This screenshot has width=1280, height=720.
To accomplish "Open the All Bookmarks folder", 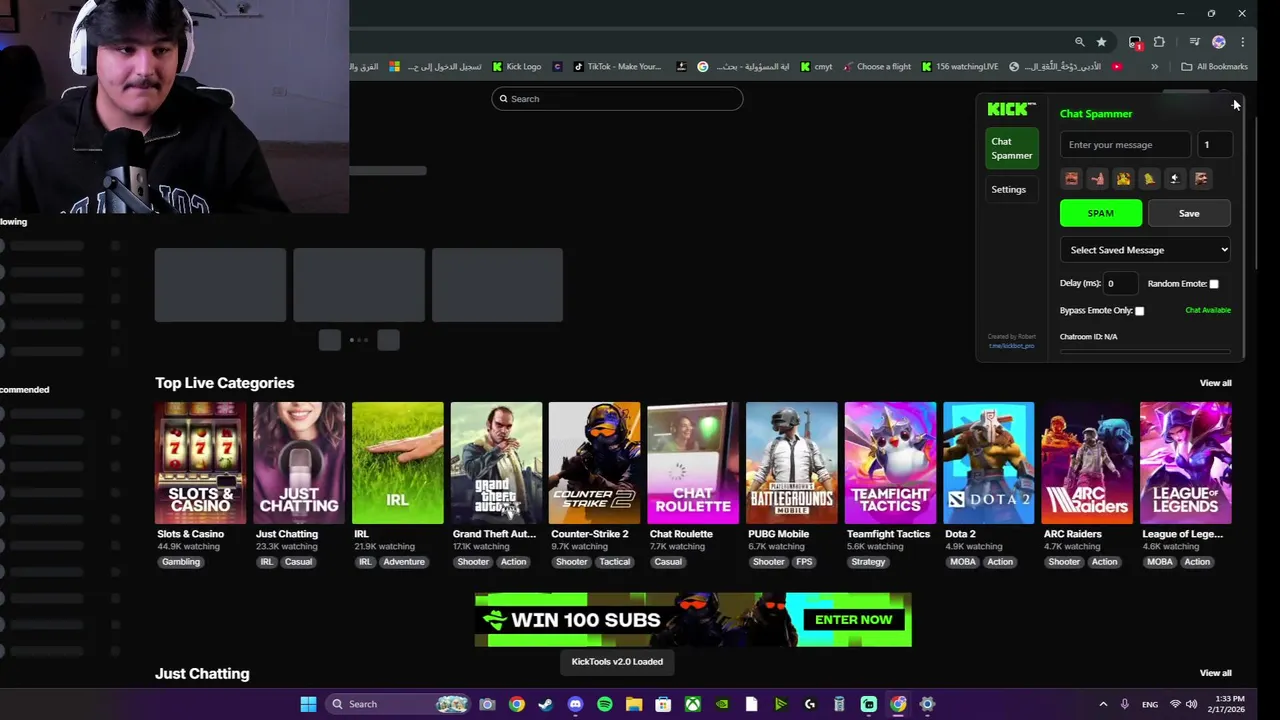I will pyautogui.click(x=1214, y=67).
